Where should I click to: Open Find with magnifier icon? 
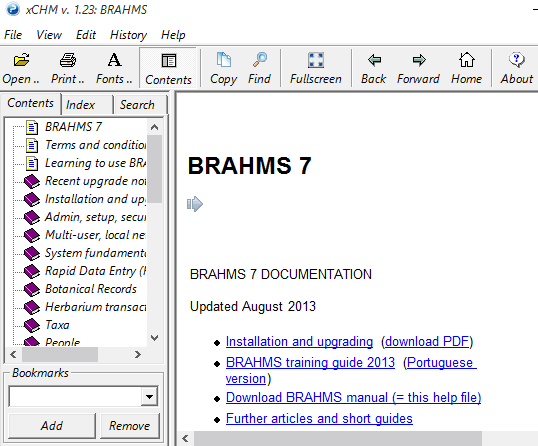click(x=260, y=60)
